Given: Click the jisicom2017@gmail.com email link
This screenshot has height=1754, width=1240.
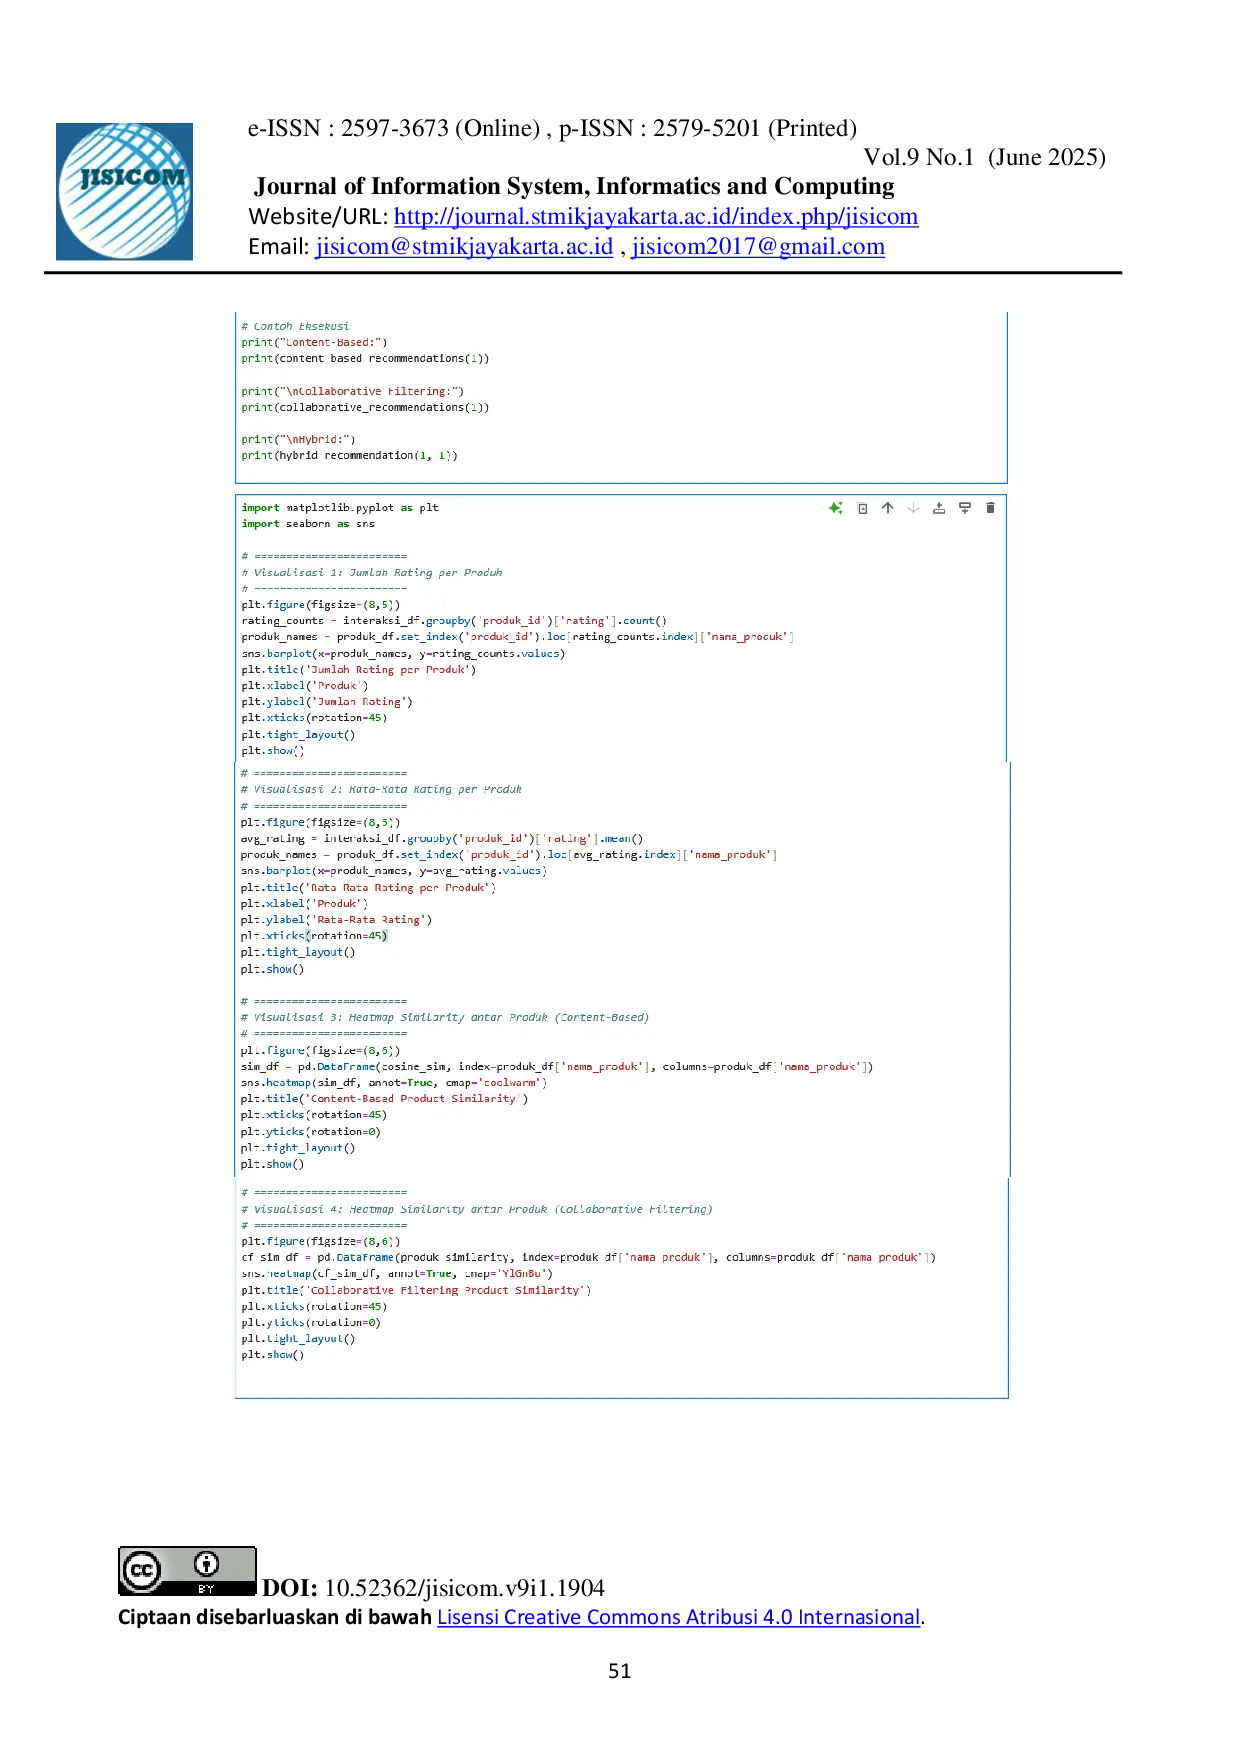Looking at the screenshot, I should click(759, 247).
